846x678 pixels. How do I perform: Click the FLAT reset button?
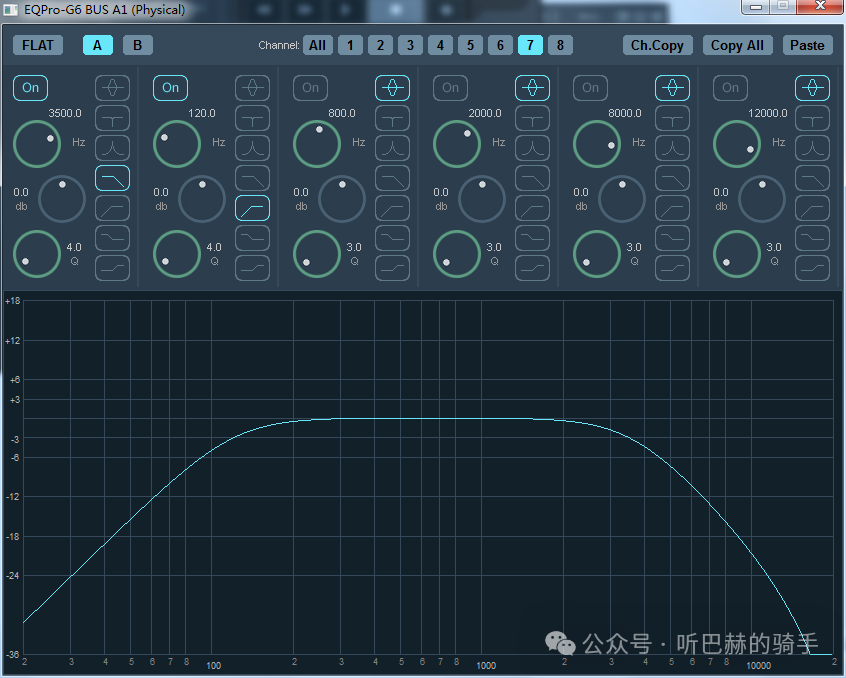(38, 45)
